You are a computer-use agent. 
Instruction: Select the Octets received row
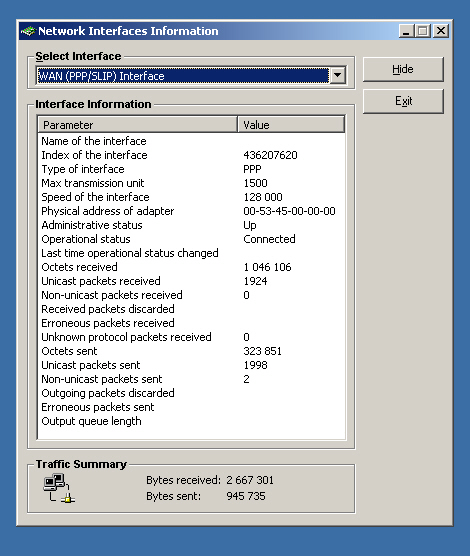click(x=191, y=267)
